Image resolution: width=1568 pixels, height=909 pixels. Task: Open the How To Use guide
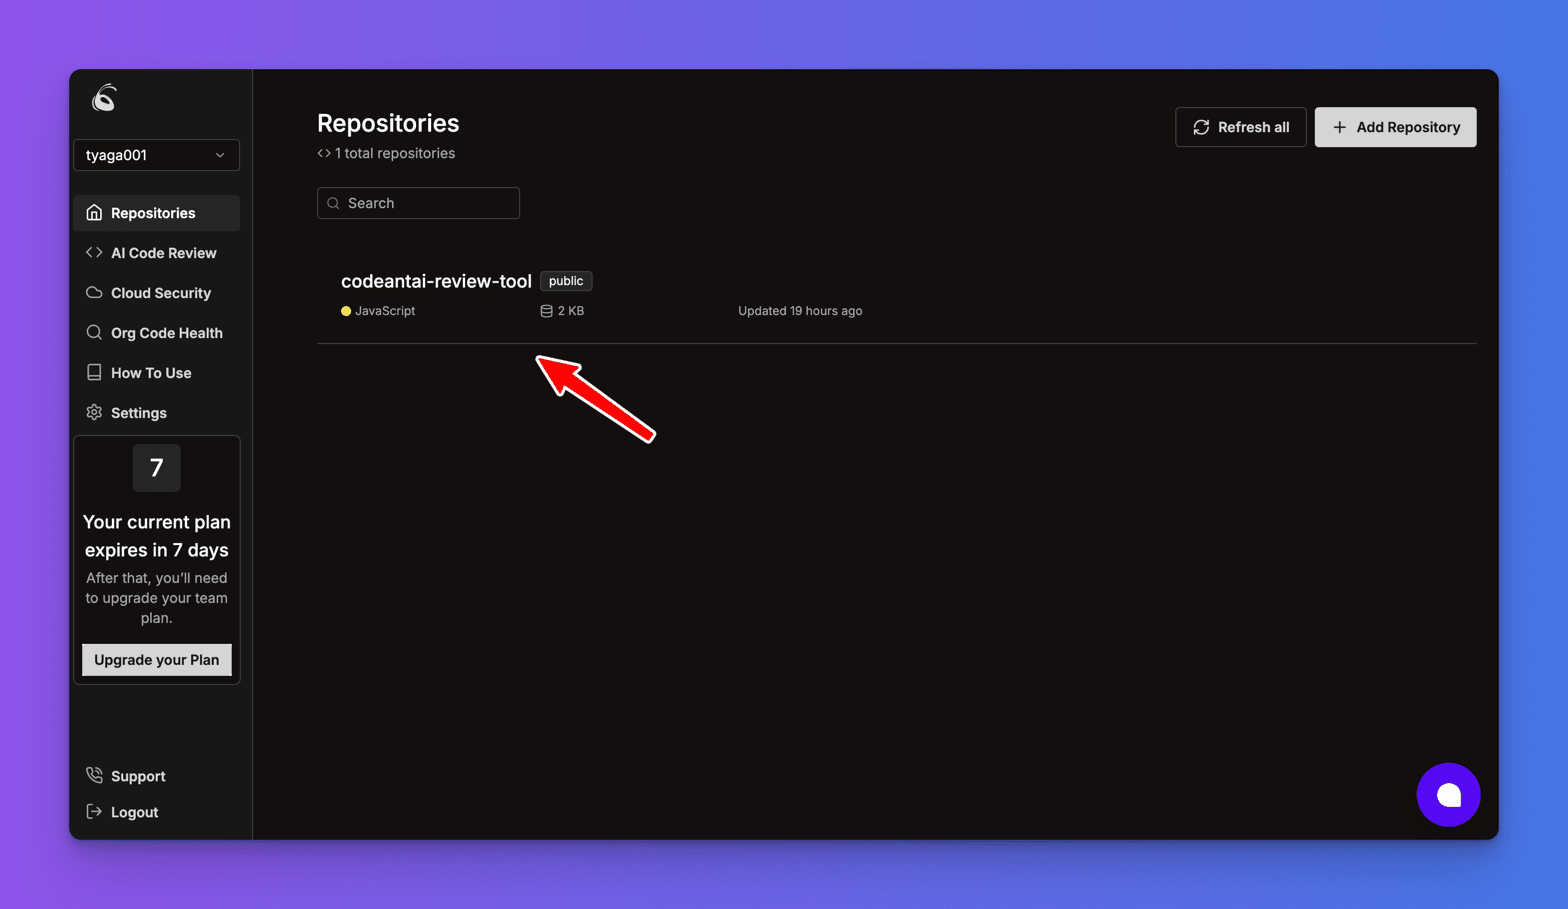[156, 373]
